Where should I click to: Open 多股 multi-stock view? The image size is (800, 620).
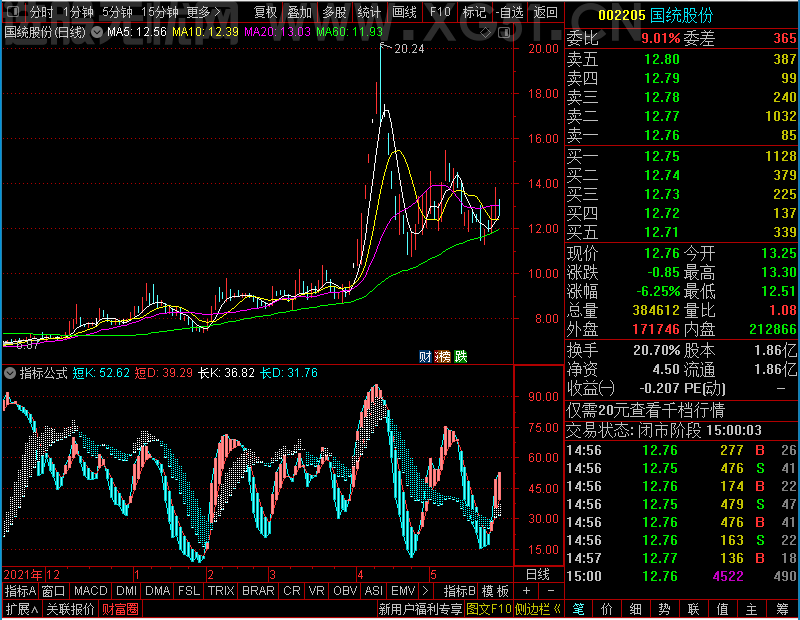coord(335,12)
